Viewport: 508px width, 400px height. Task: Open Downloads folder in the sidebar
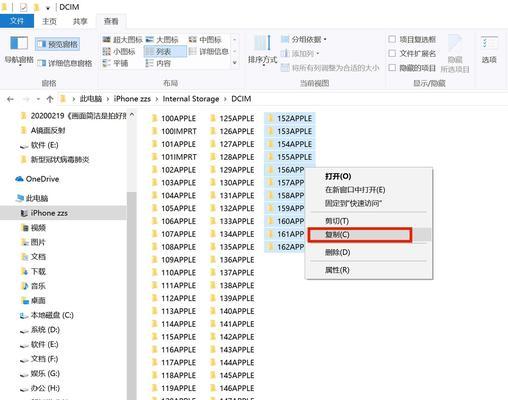pyautogui.click(x=33, y=271)
